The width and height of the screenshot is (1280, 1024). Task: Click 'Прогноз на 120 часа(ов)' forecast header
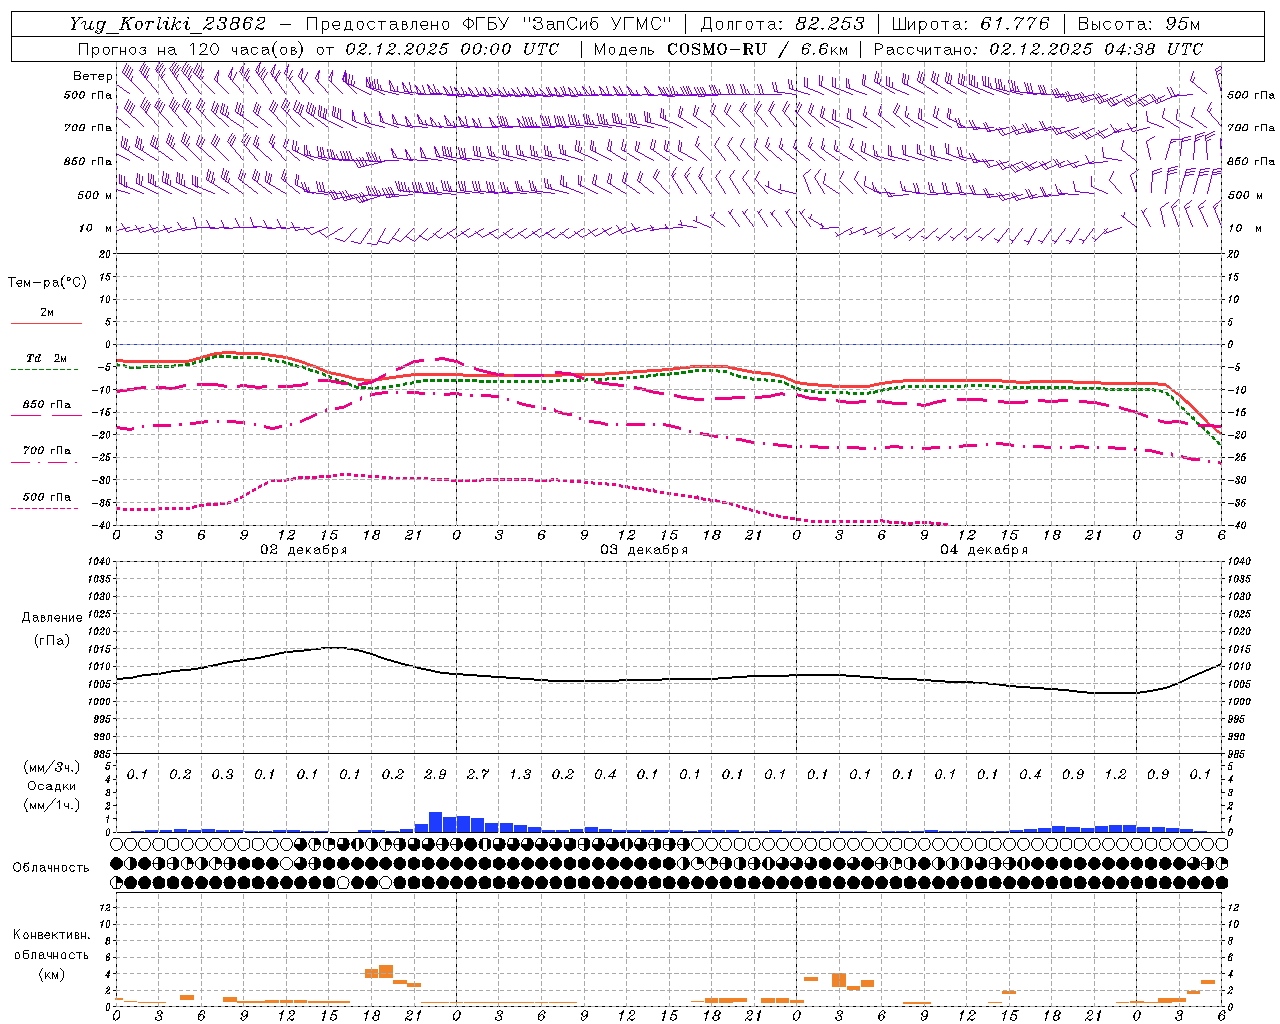point(192,49)
